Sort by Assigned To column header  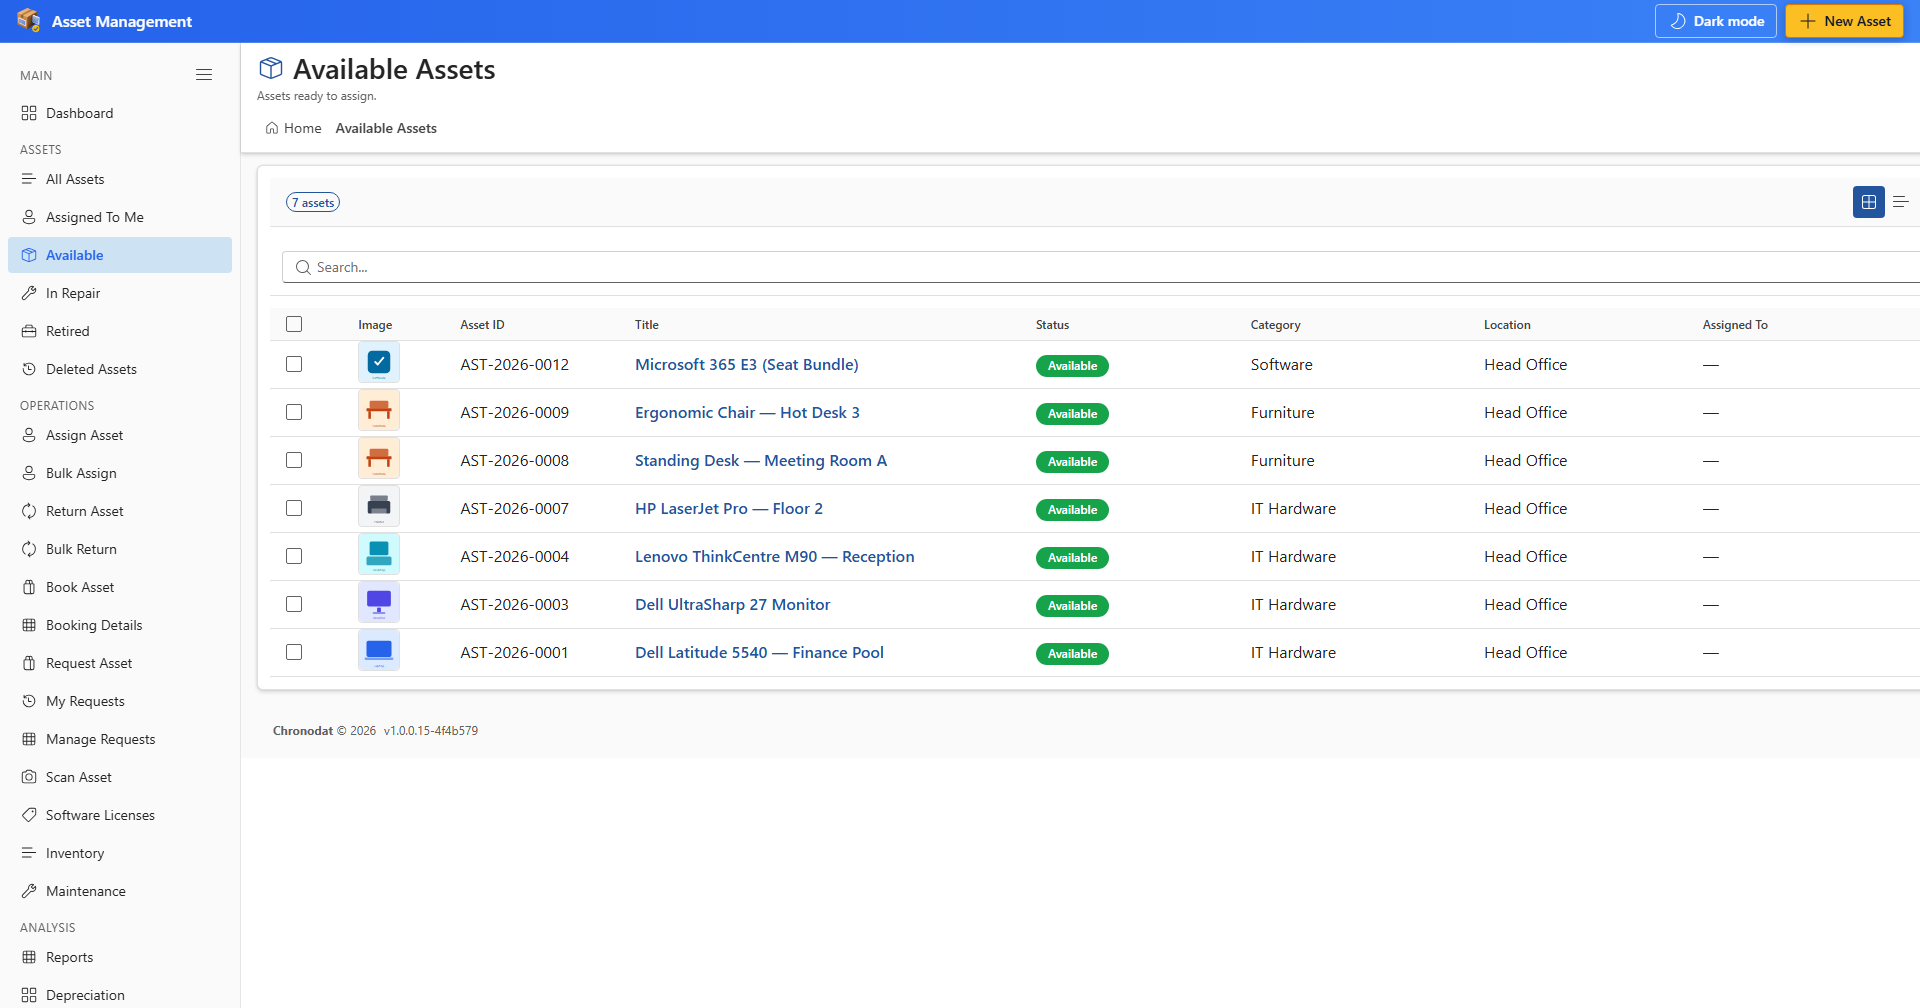click(1735, 325)
